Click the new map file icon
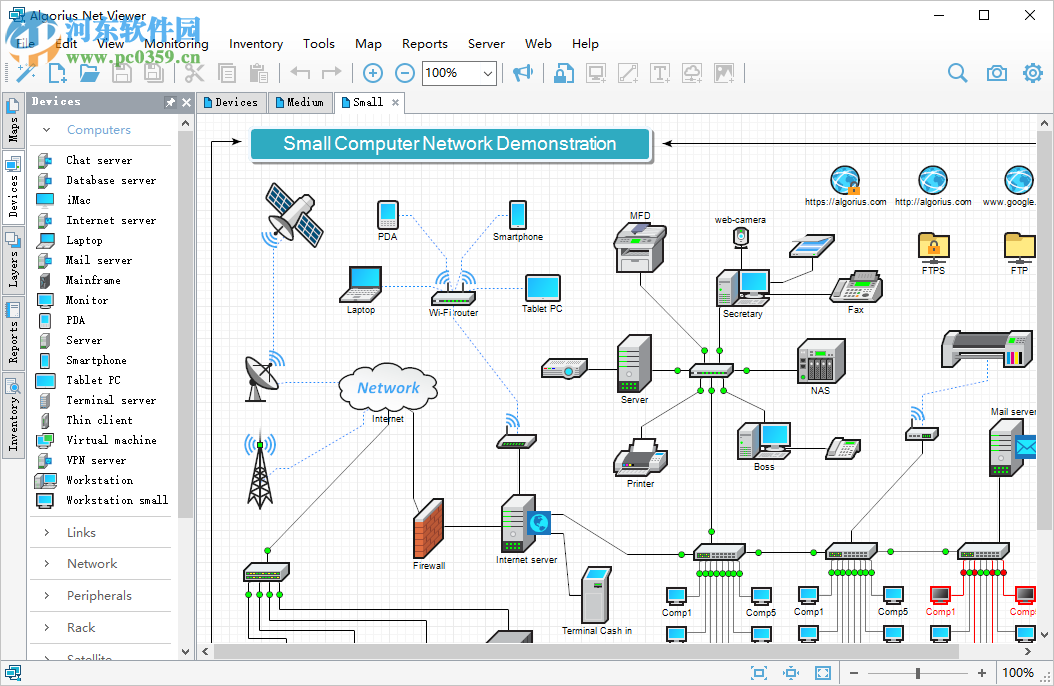The image size is (1054, 686). 58,73
